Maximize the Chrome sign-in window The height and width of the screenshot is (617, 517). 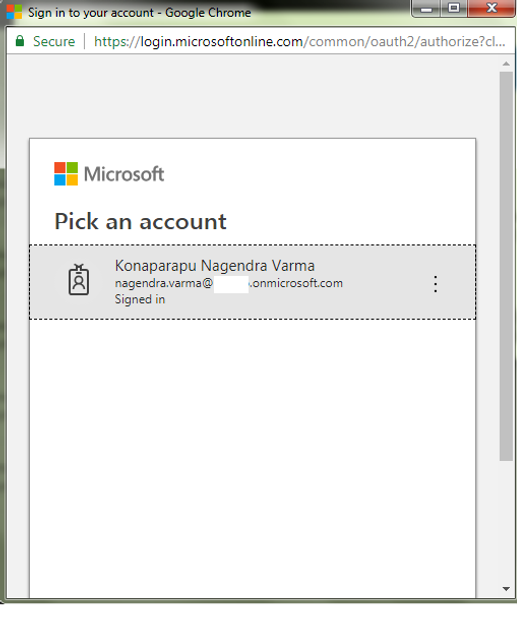454,9
